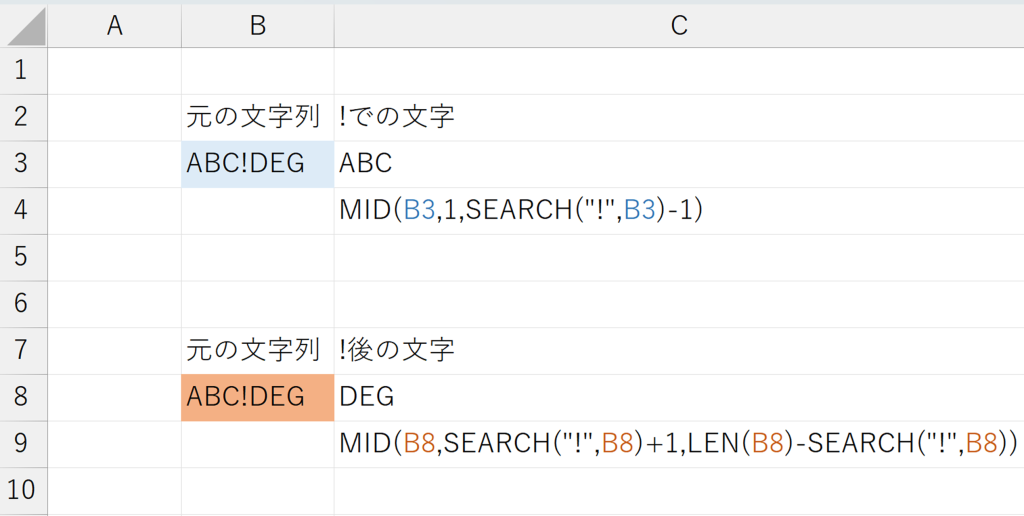Click the MID(B8,SEARCH formula text in row 9

(677, 444)
